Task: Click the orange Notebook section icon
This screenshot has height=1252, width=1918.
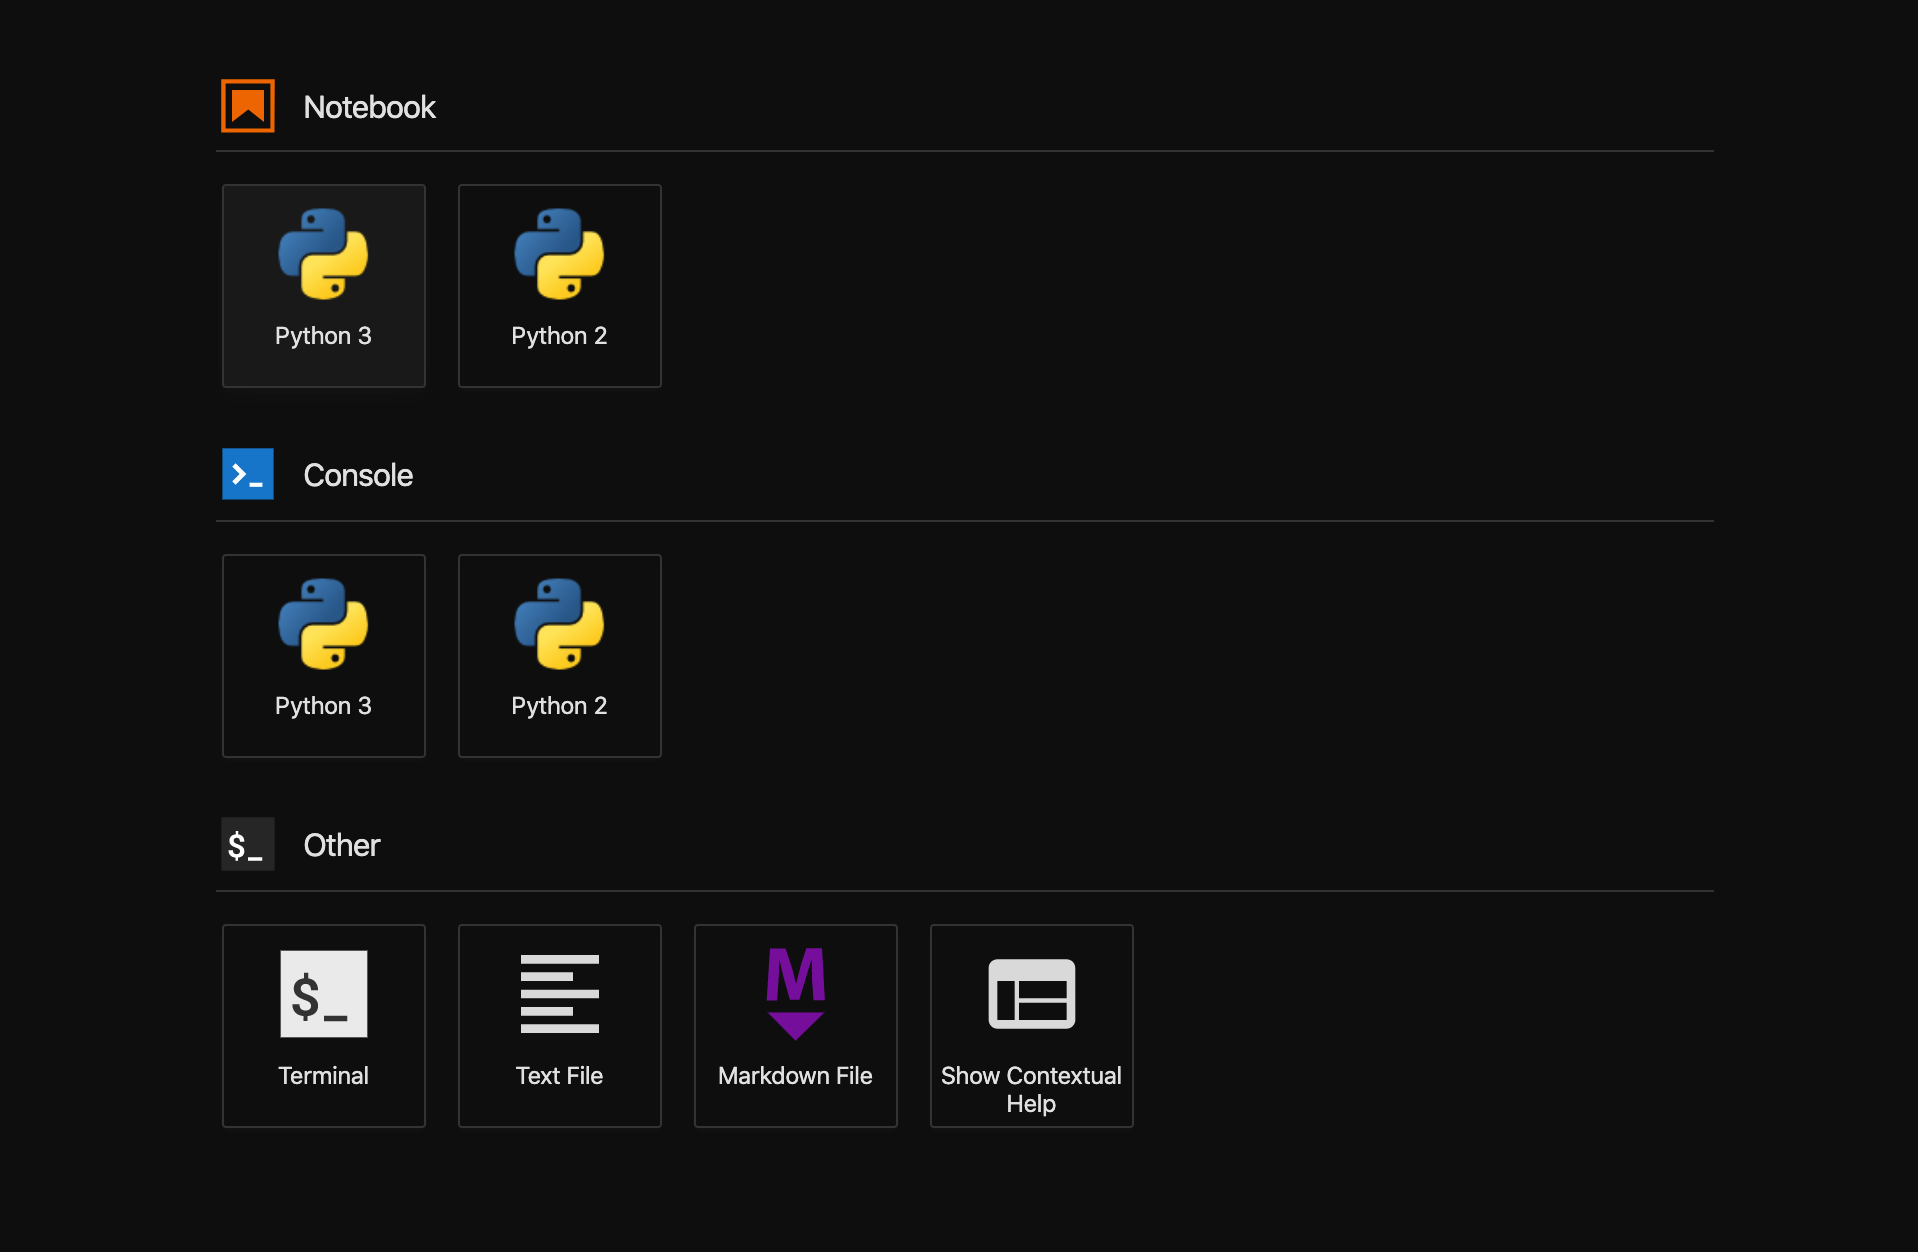Action: [248, 106]
